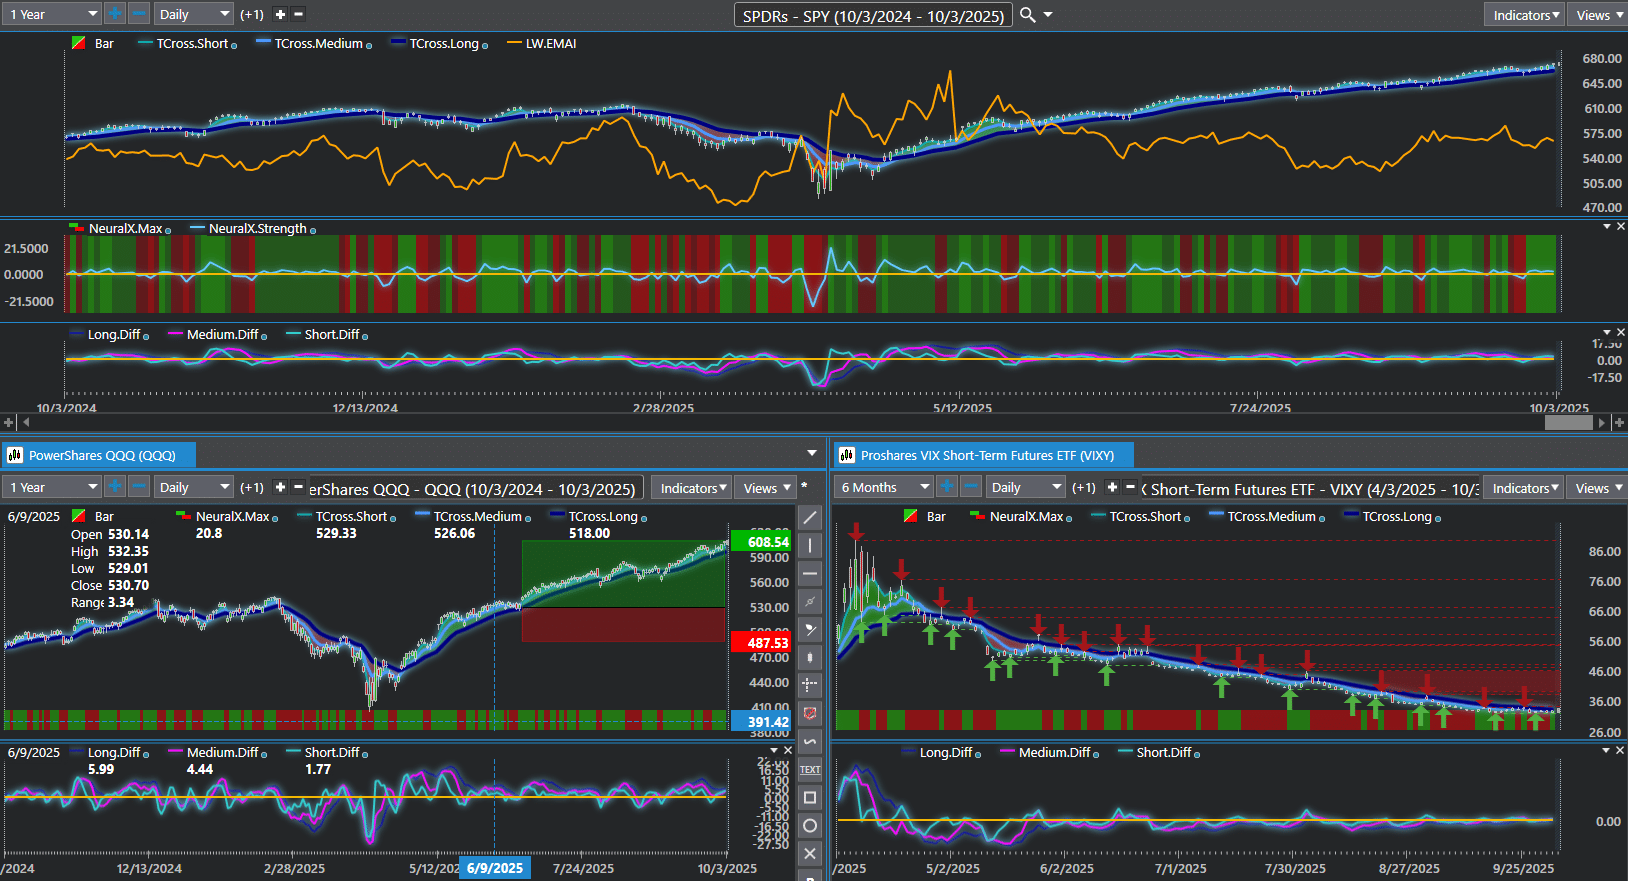
Task: Click the Bar color swatch in SPY legend
Action: tap(79, 44)
